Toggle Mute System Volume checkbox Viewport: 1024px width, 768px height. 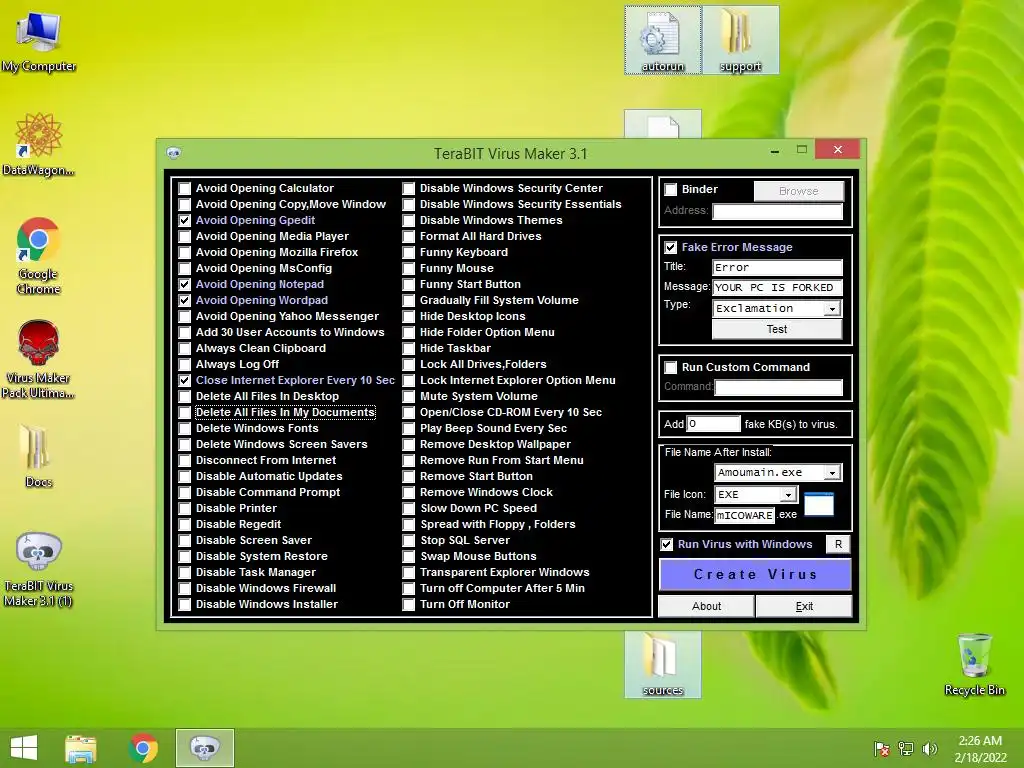[409, 396]
